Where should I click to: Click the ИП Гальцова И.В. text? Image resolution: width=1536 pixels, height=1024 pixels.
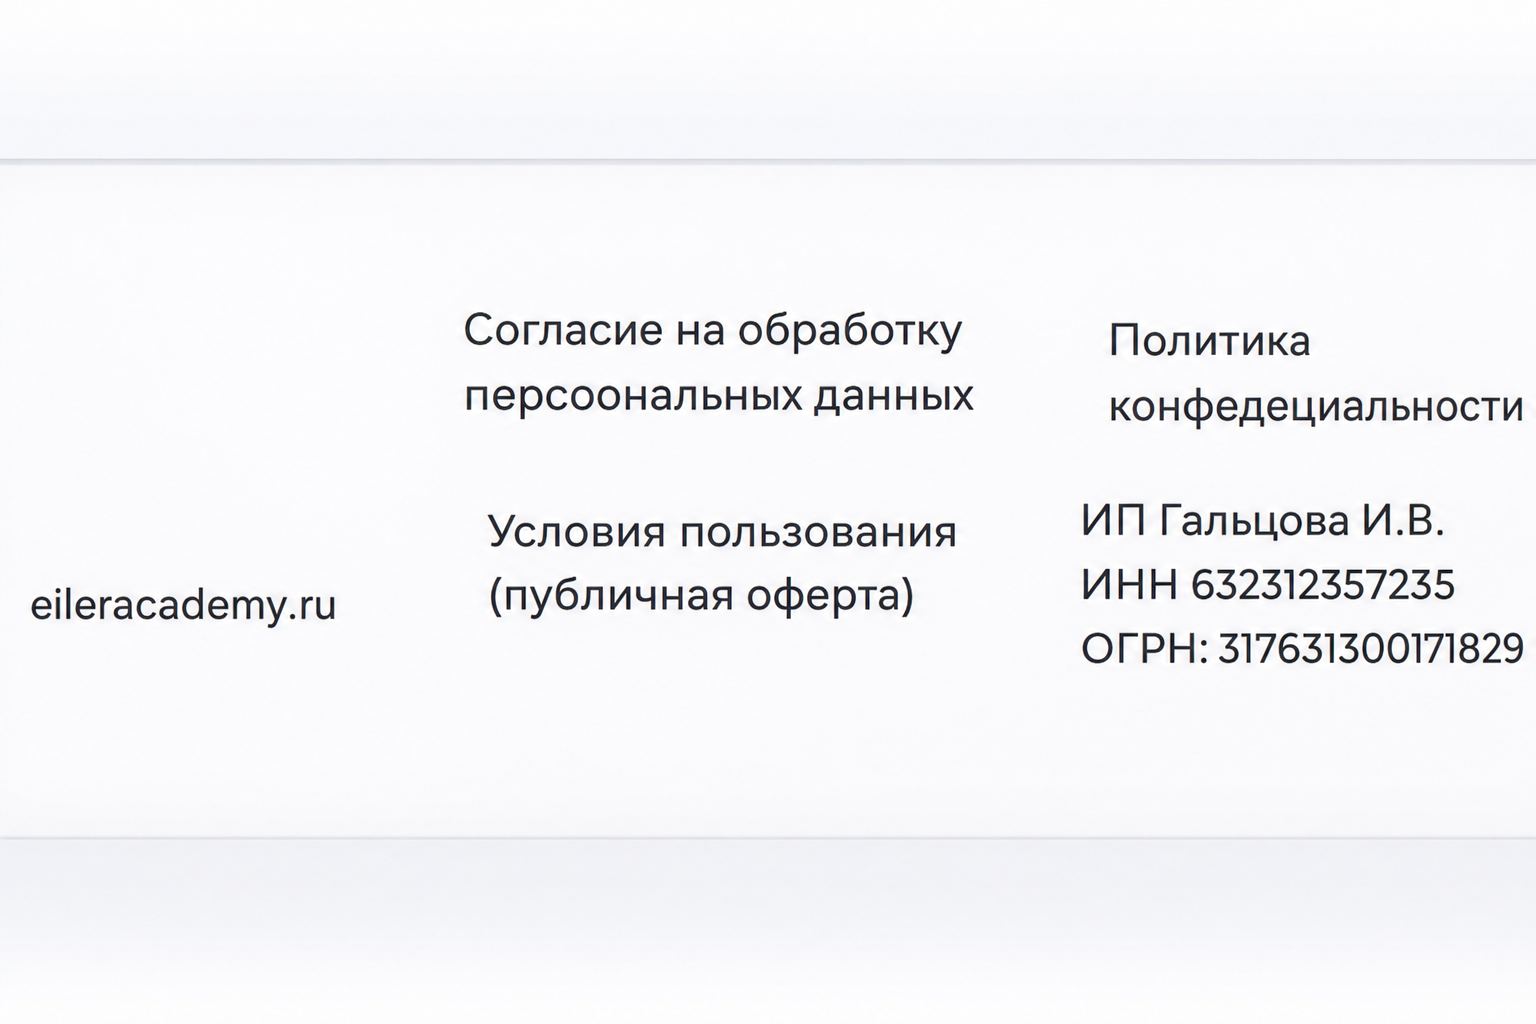tap(1263, 521)
